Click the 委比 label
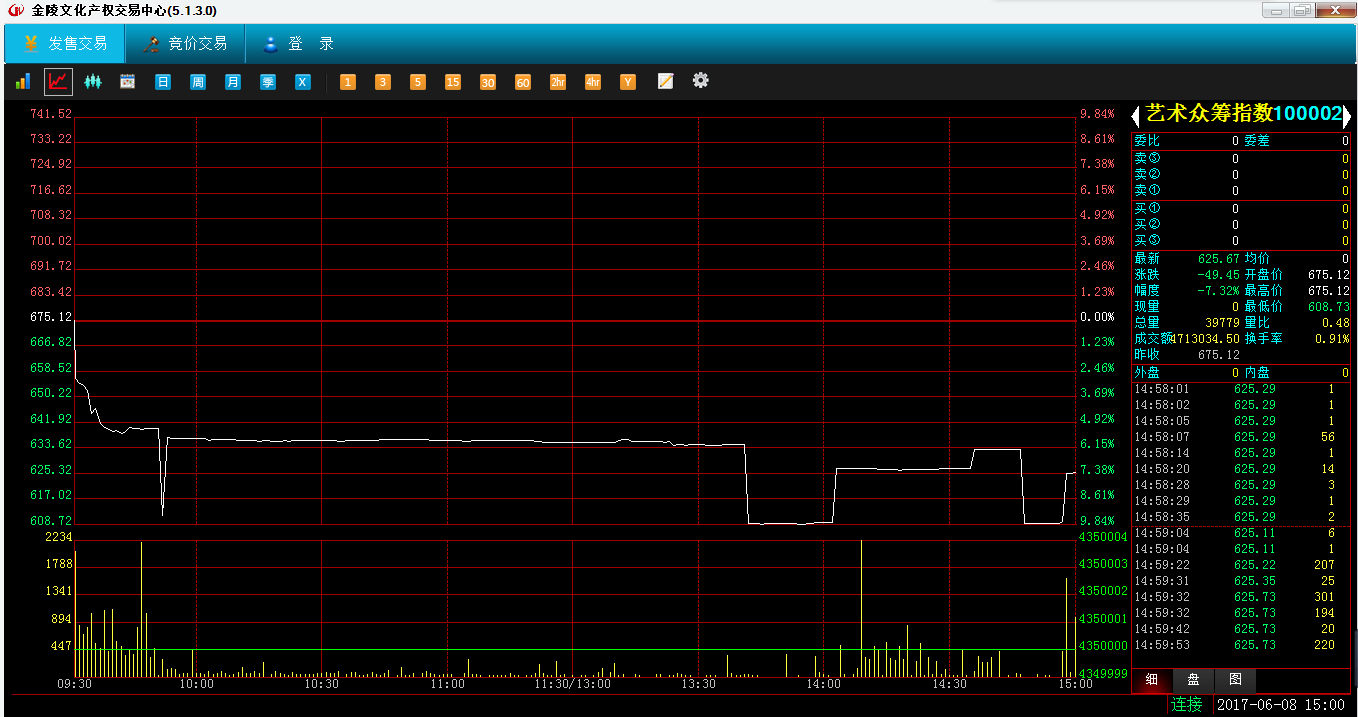1358x717 pixels. (x=1147, y=141)
